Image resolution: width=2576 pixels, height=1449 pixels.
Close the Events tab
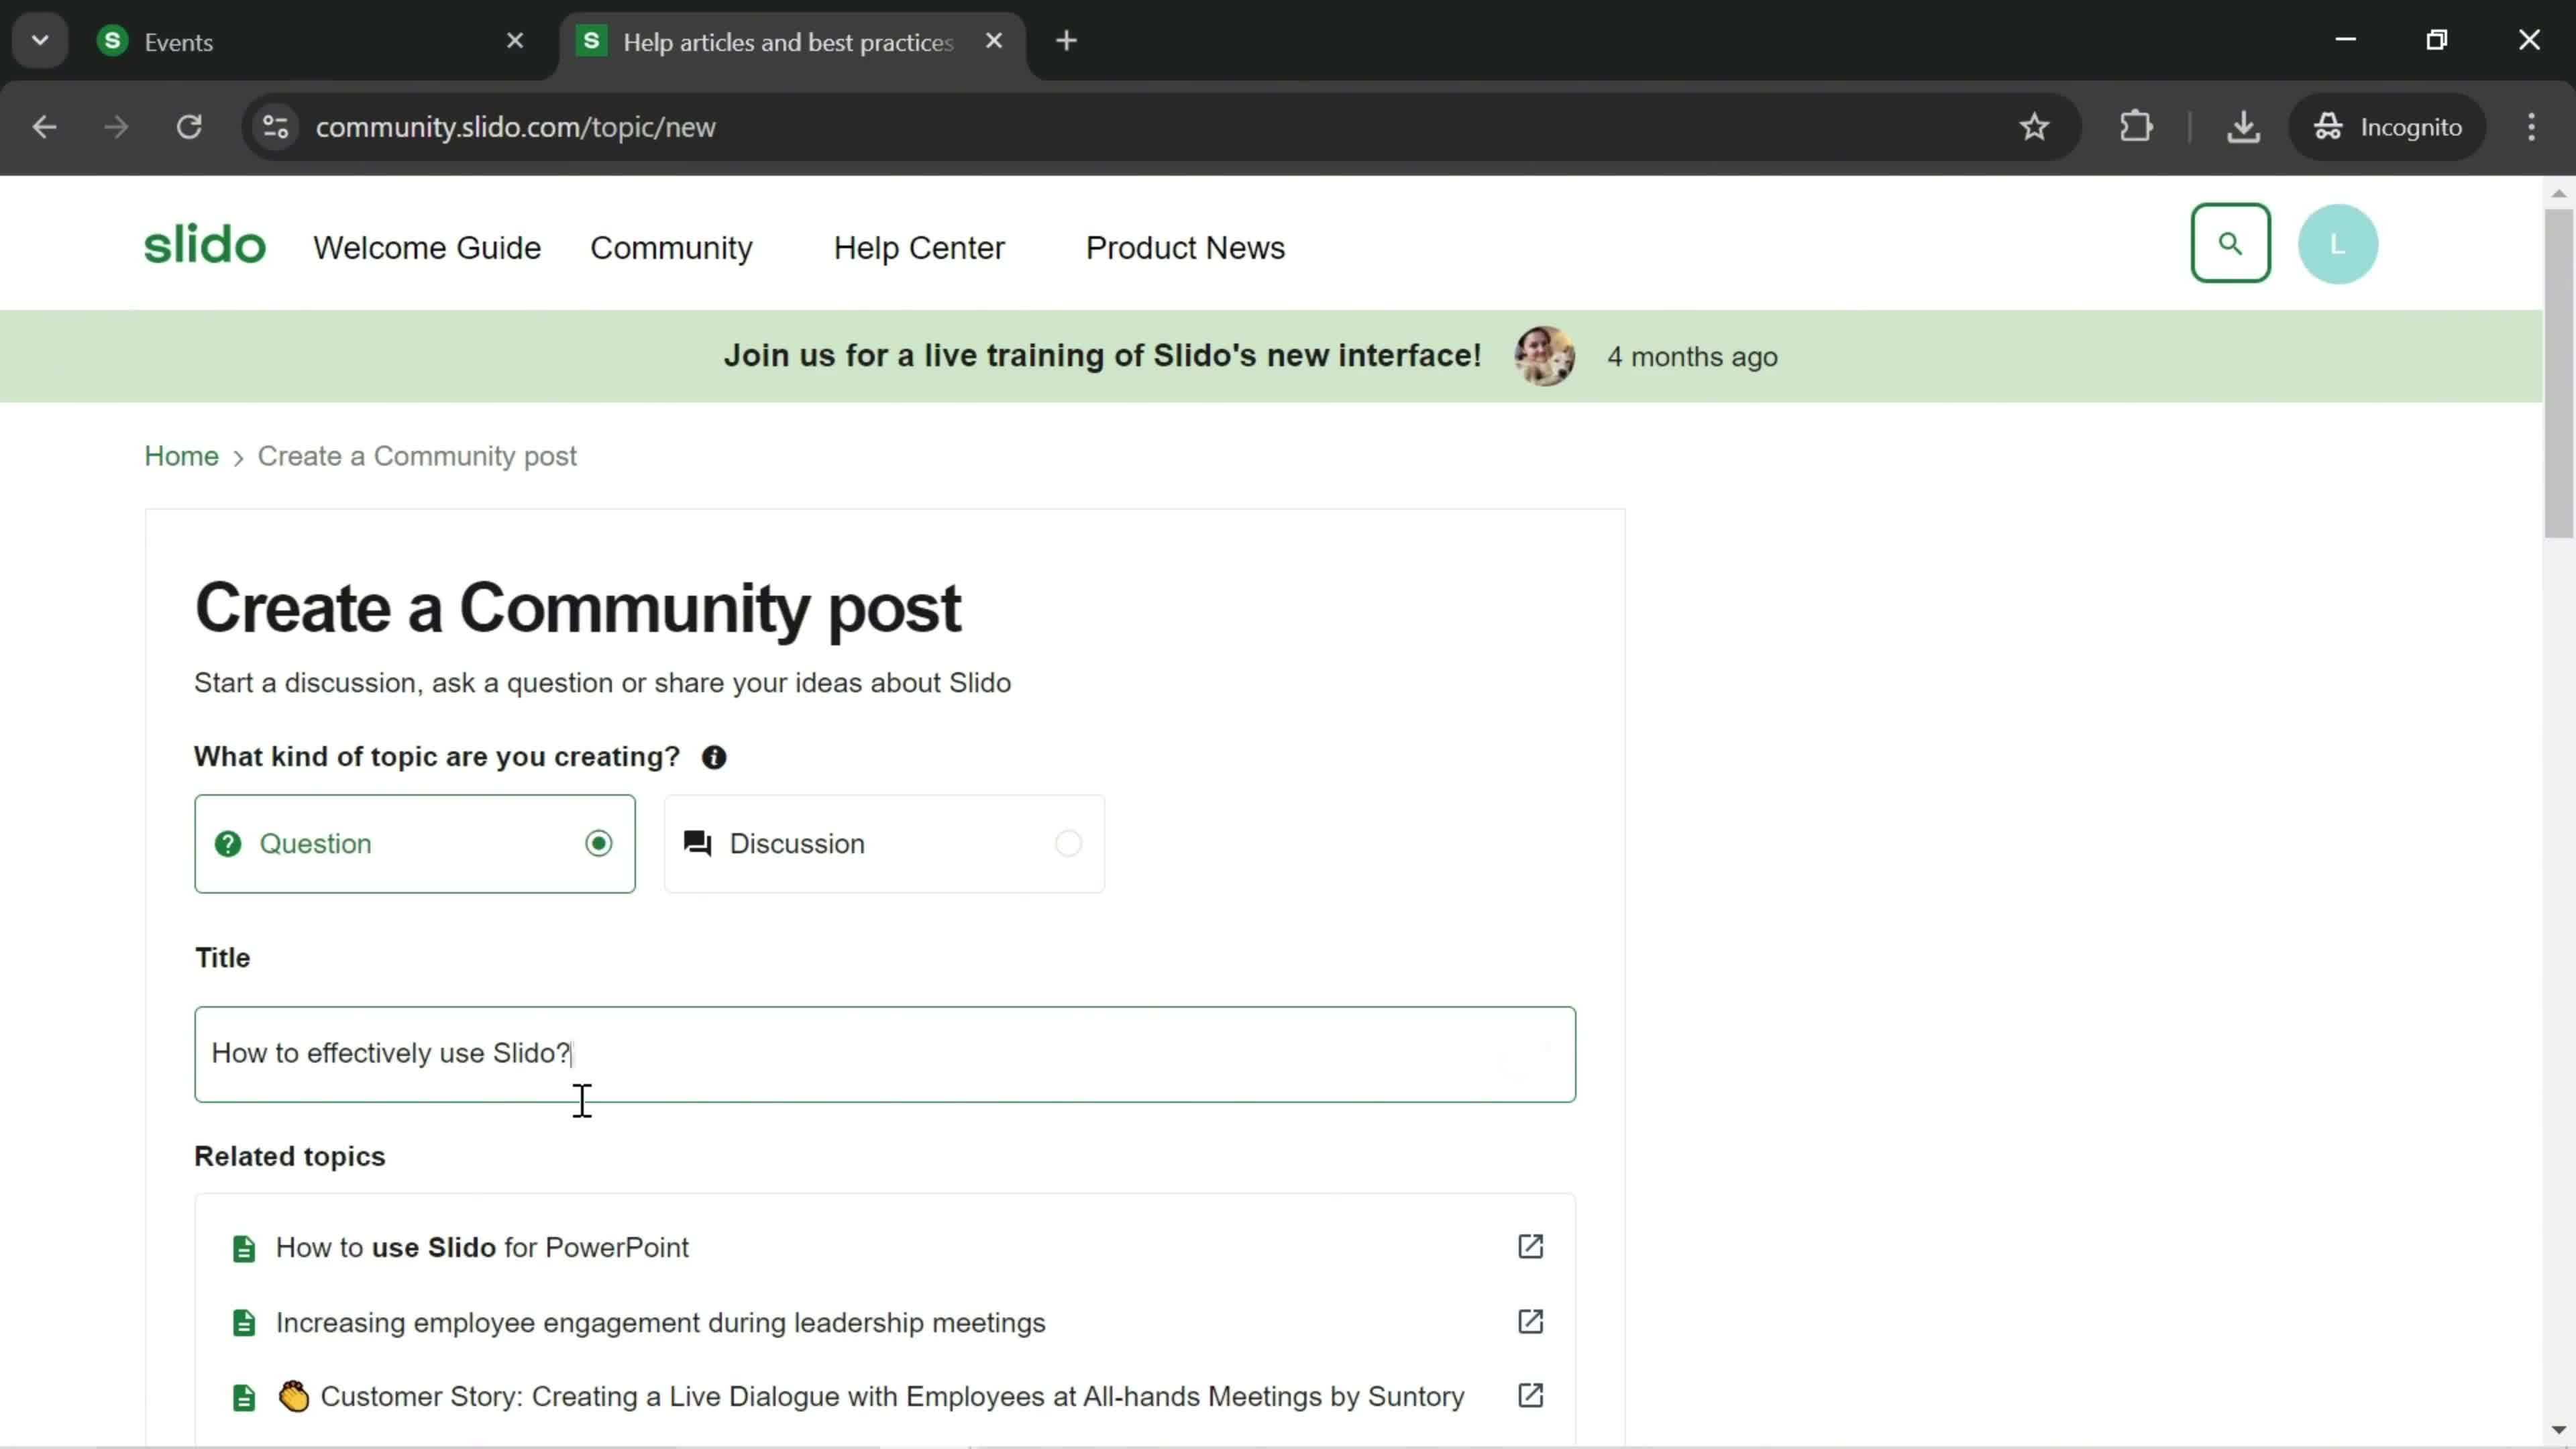515,41
